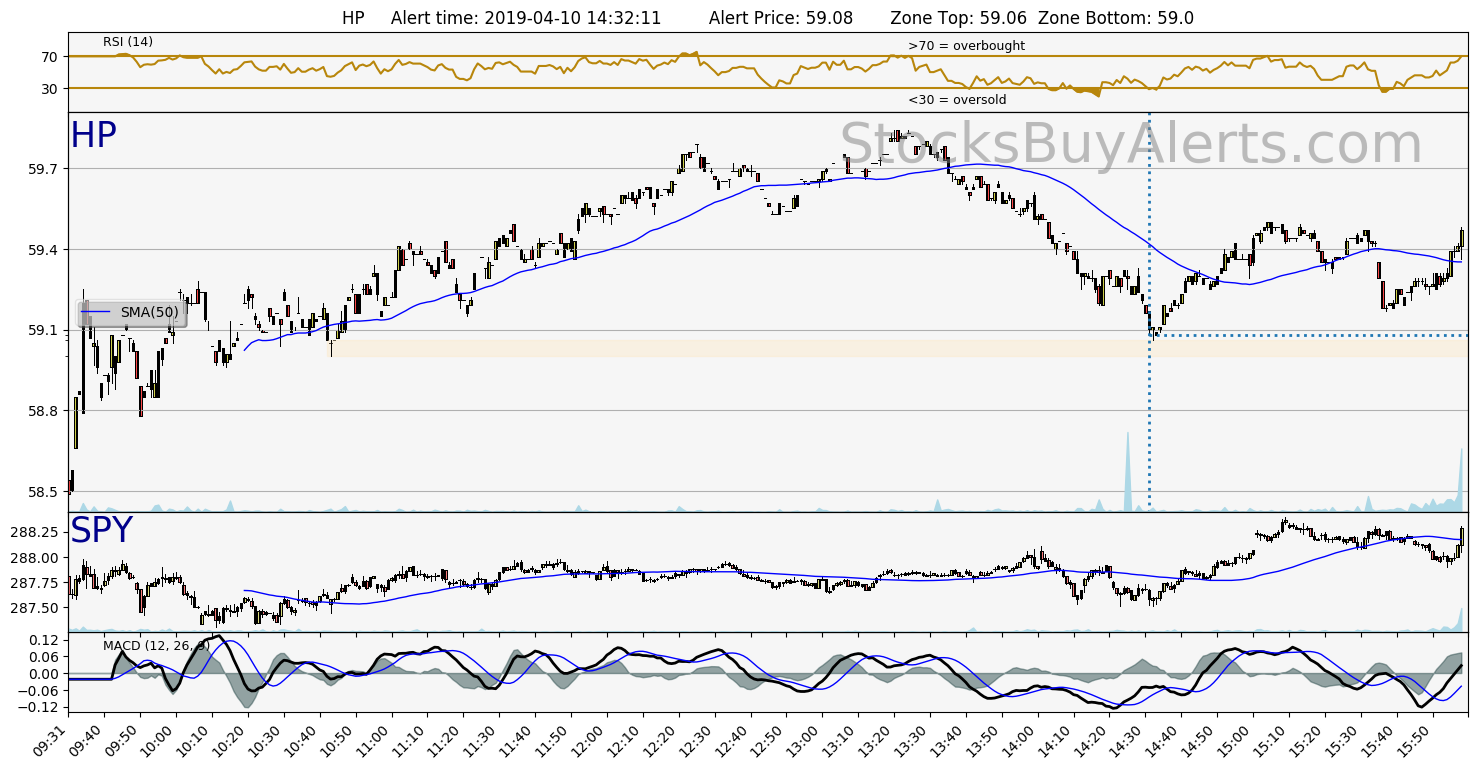
Task: Click the large volume spike near 14:28
Action: tap(1128, 472)
